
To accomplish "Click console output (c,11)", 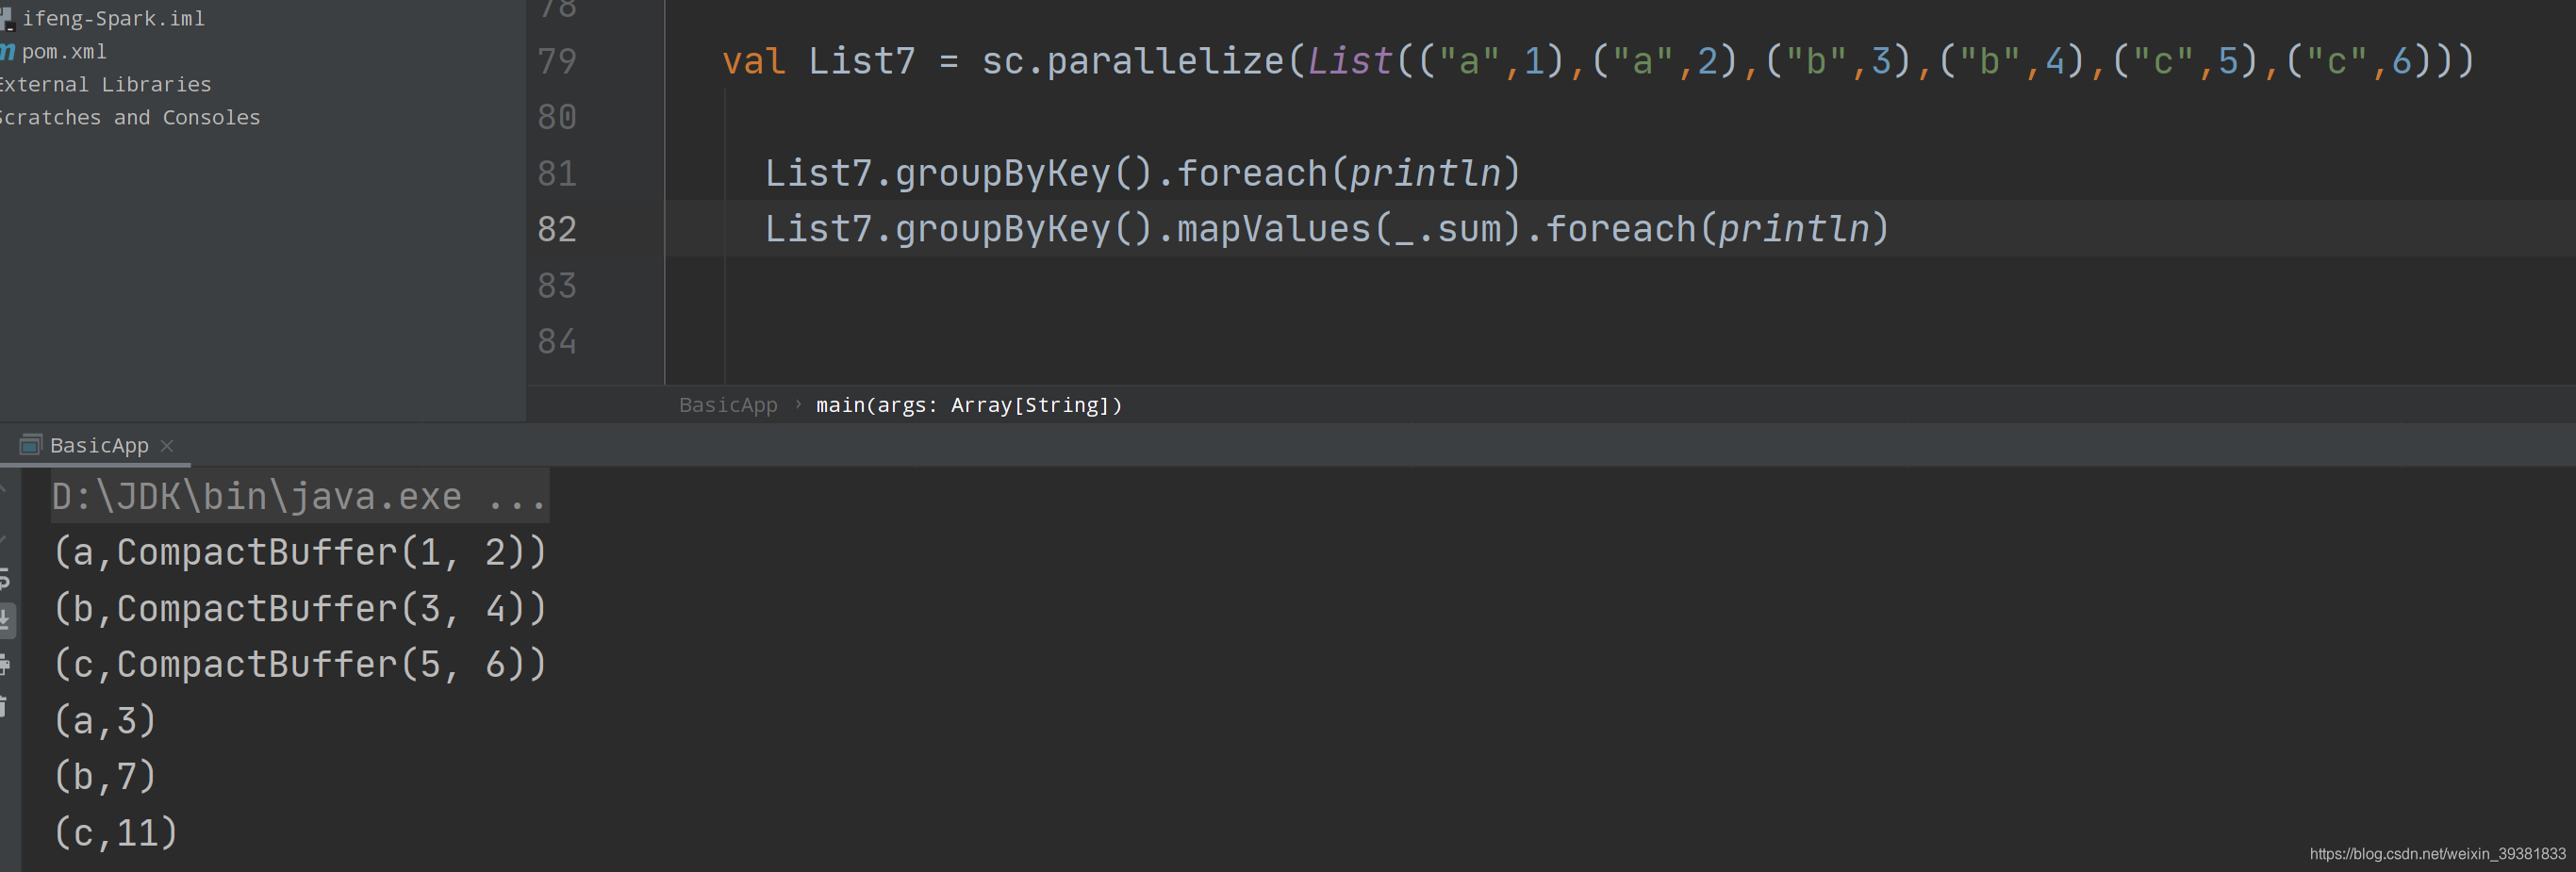I will [x=116, y=832].
